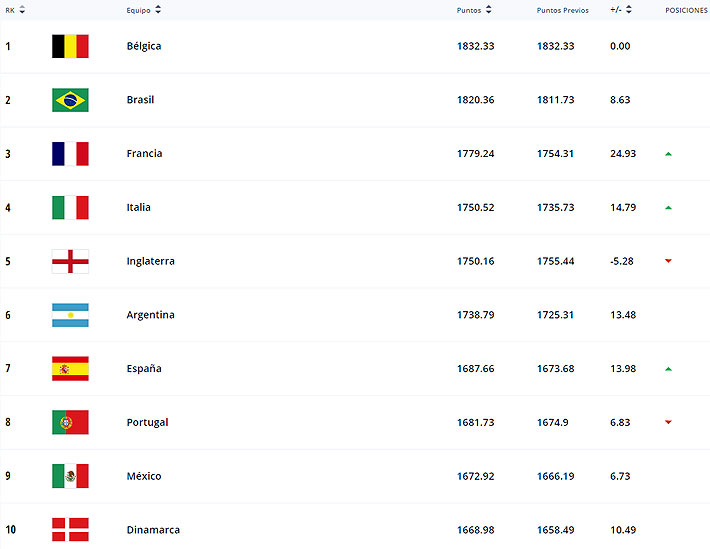The width and height of the screenshot is (710, 549).
Task: Click the Argentina flag icon
Action: coord(70,315)
